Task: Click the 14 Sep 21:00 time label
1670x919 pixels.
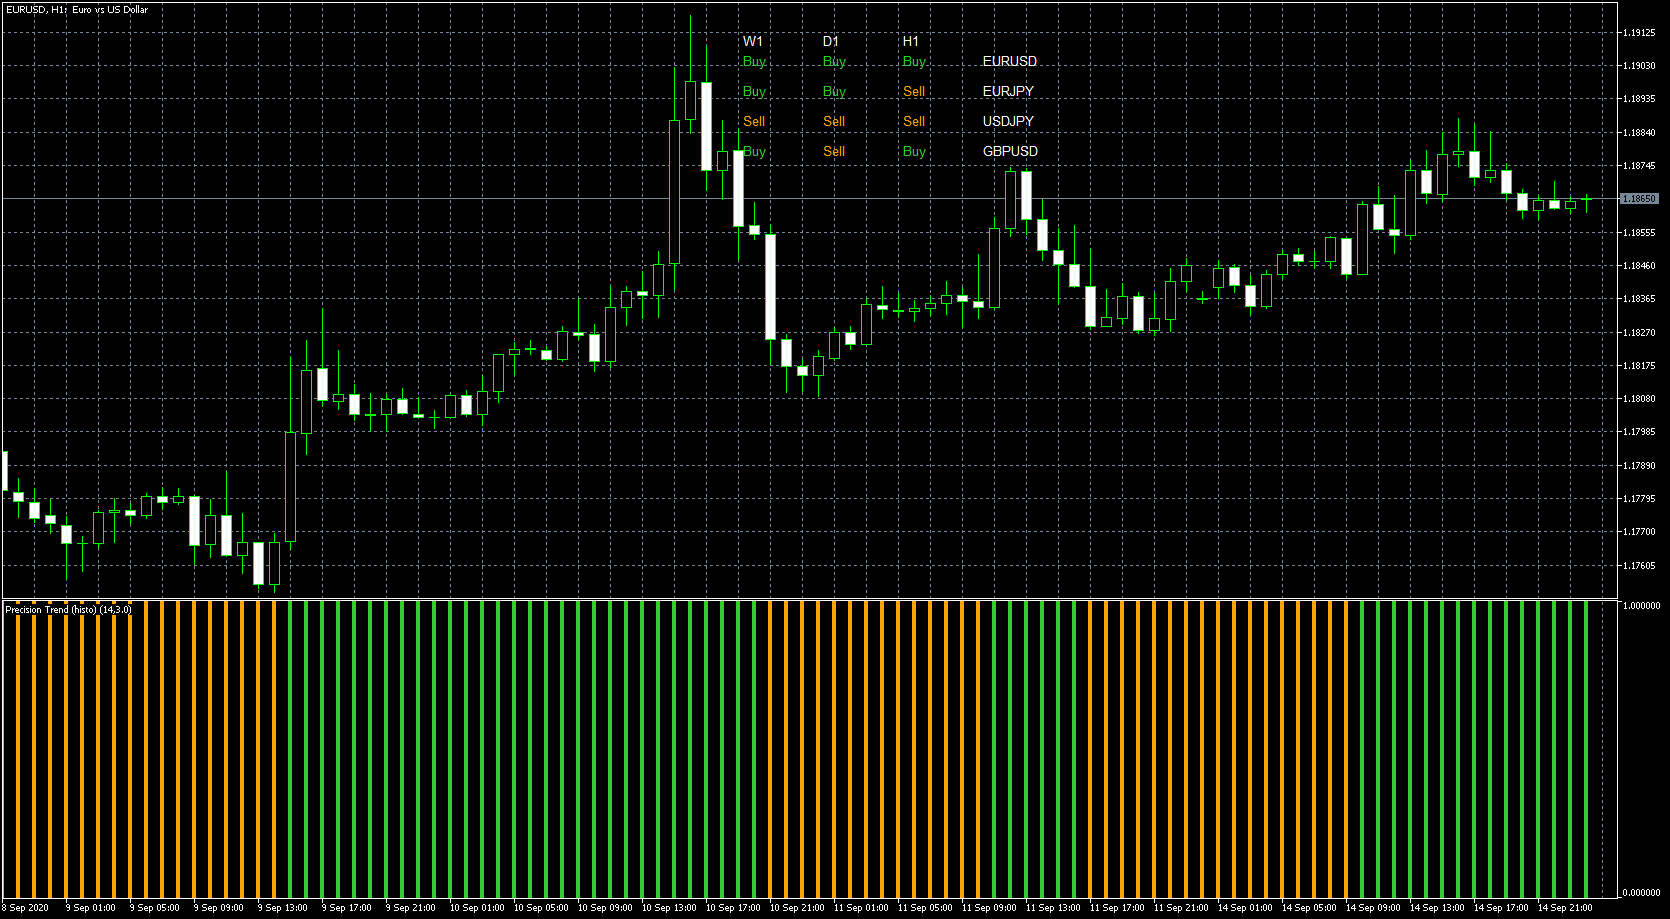Action: click(1565, 908)
